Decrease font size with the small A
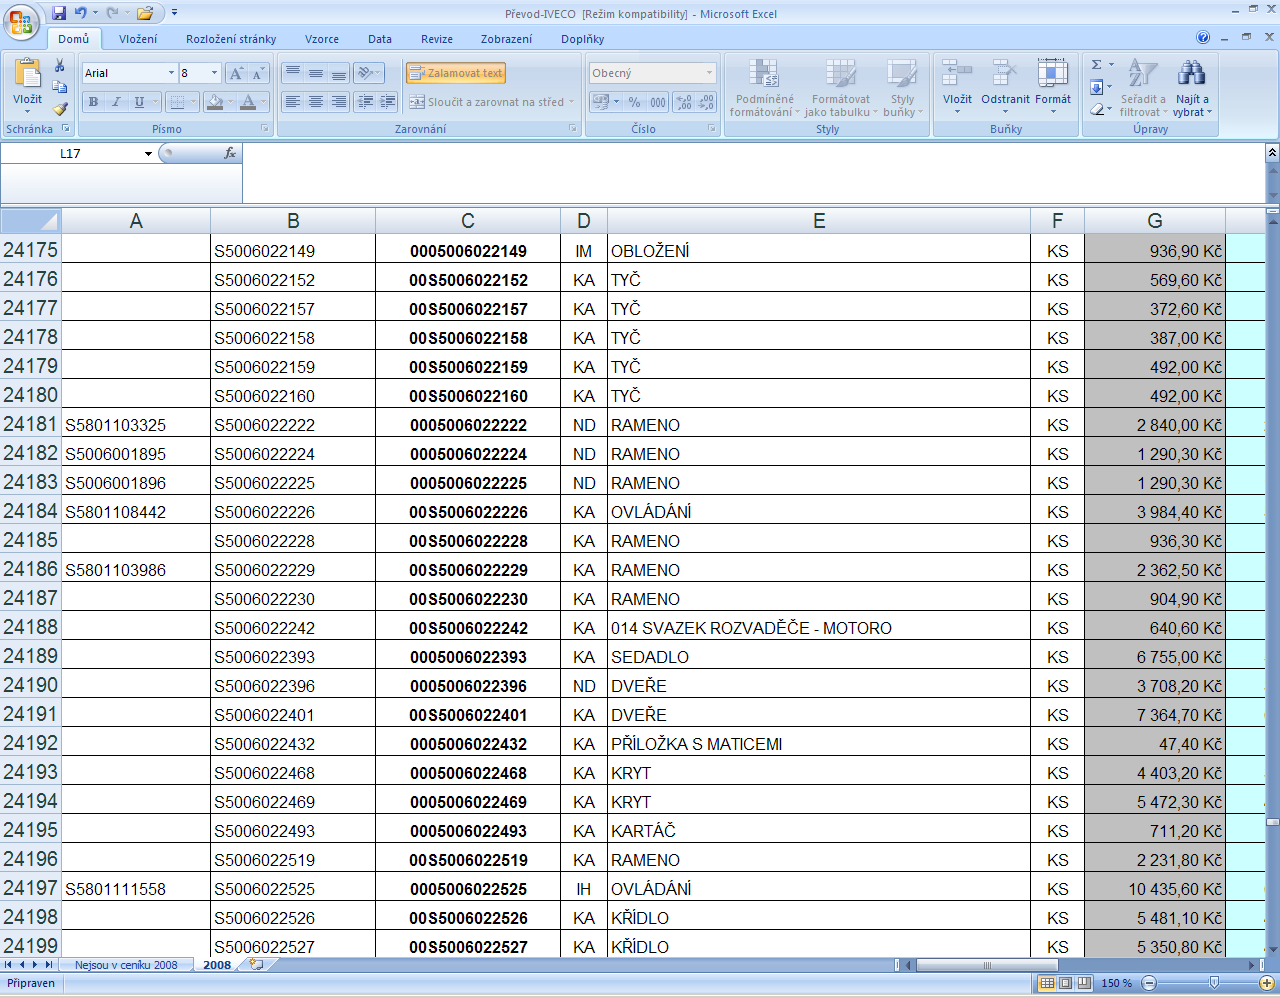 pos(258,73)
